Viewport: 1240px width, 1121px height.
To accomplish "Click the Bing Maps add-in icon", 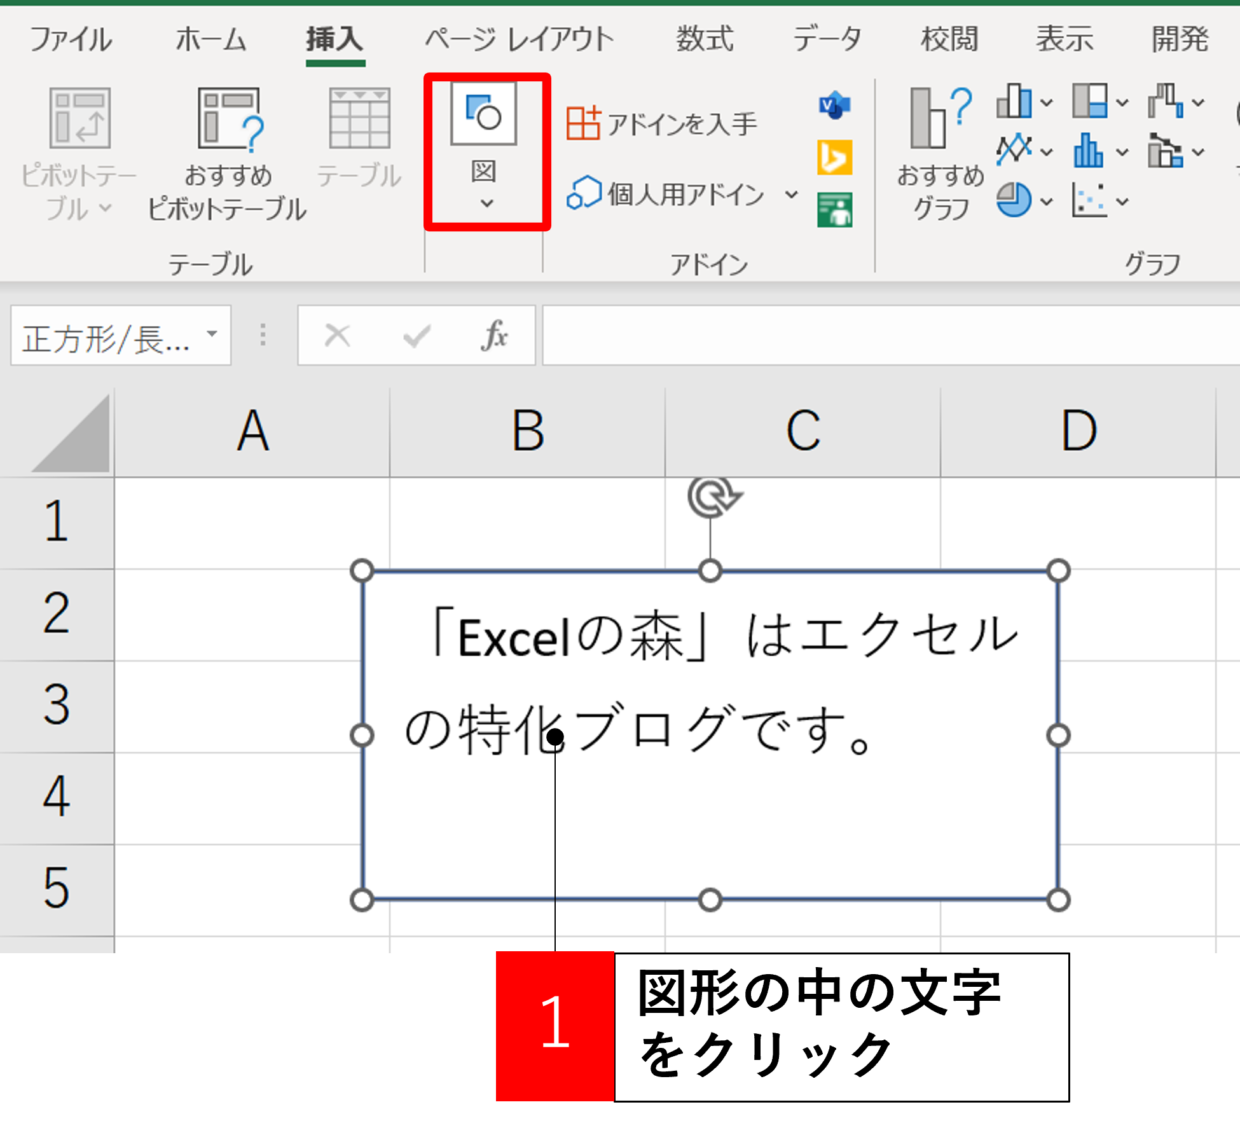I will 834,158.
